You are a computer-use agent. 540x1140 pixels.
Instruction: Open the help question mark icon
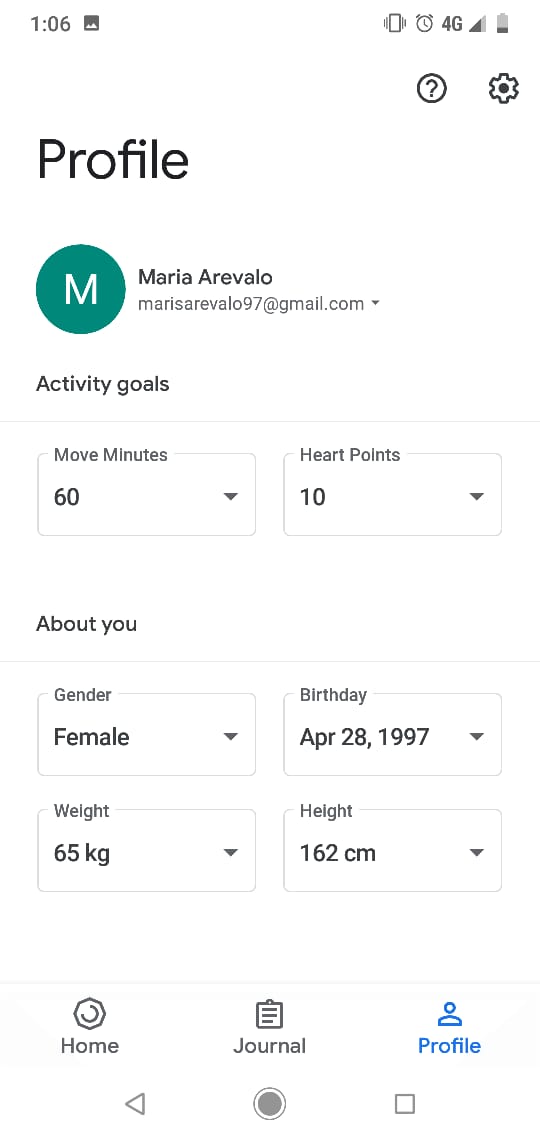432,89
